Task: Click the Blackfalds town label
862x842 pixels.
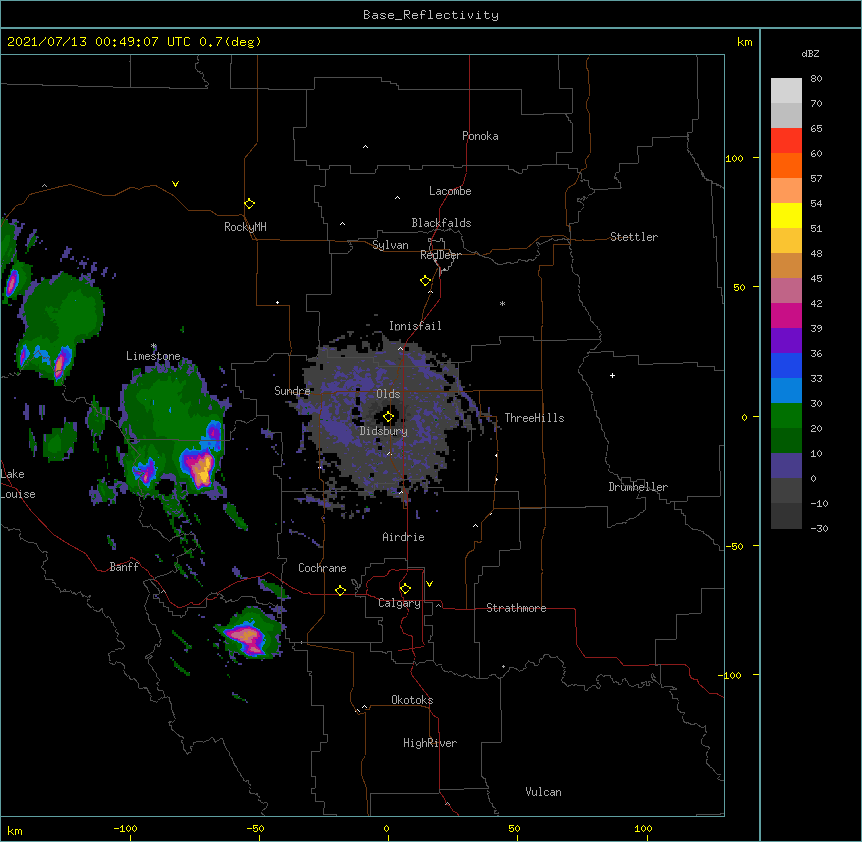Action: pos(441,223)
